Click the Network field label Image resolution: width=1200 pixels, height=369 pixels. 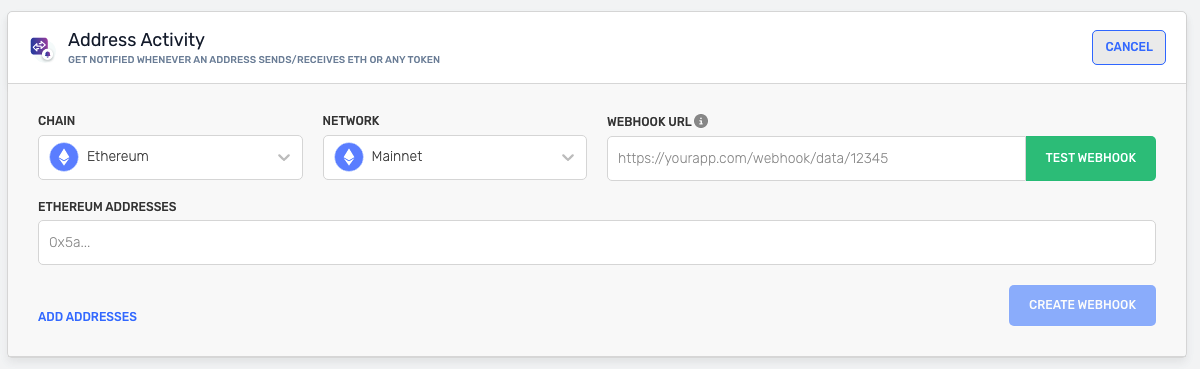[x=351, y=121]
